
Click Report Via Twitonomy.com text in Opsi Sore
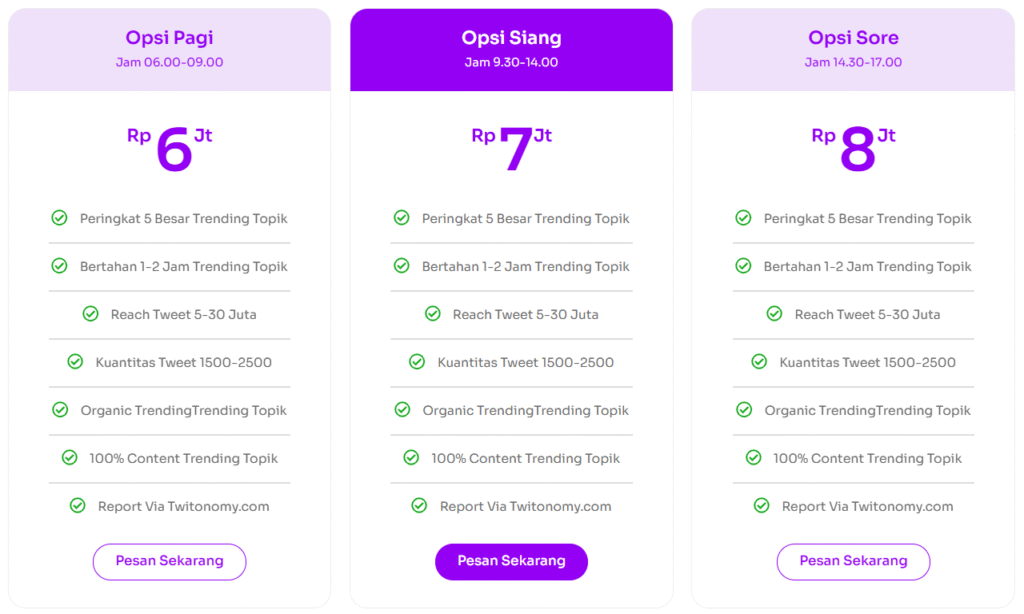867,506
